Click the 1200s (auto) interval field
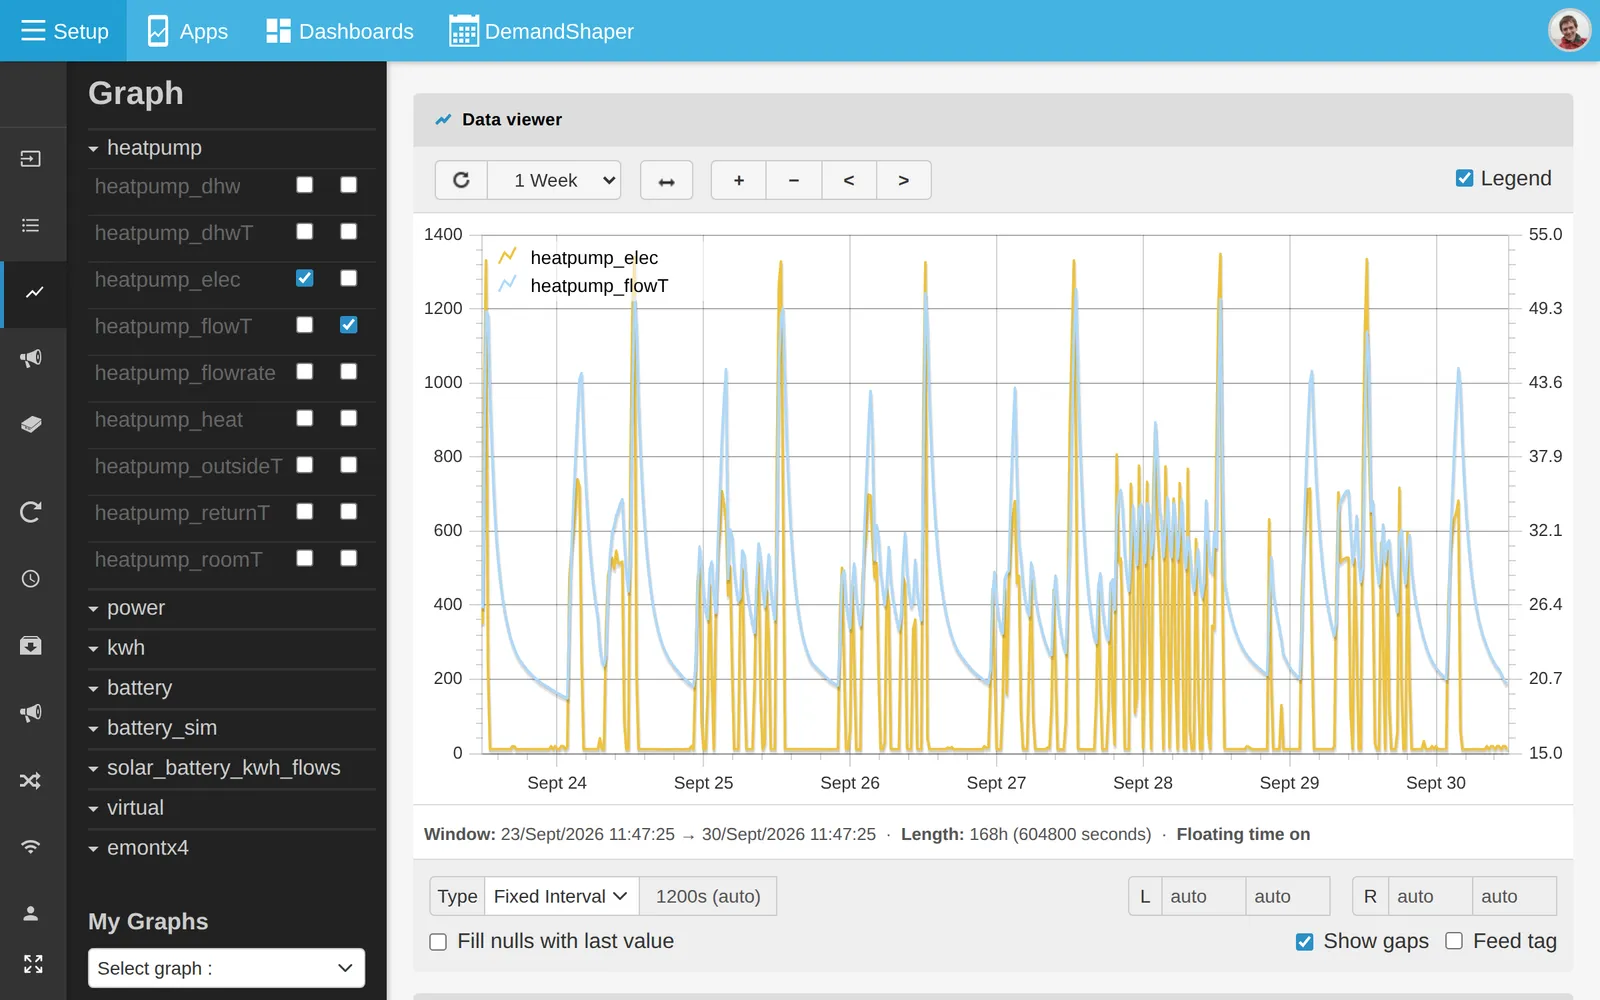Screen dimensions: 1600x1000 tap(708, 896)
